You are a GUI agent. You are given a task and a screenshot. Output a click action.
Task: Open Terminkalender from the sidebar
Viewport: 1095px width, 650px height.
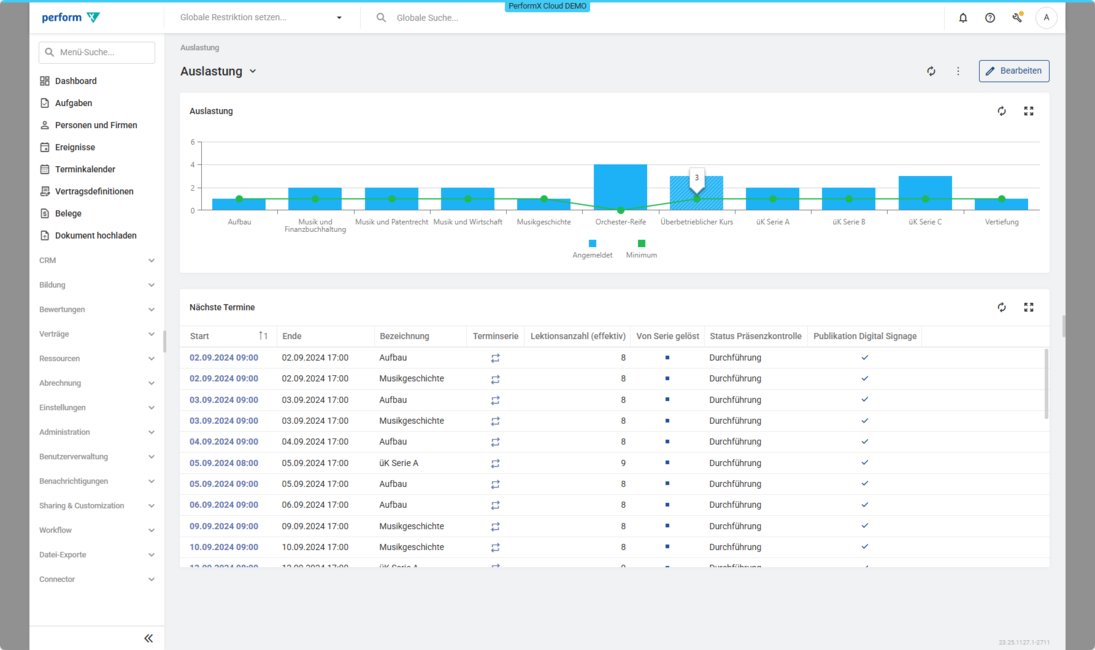84,169
